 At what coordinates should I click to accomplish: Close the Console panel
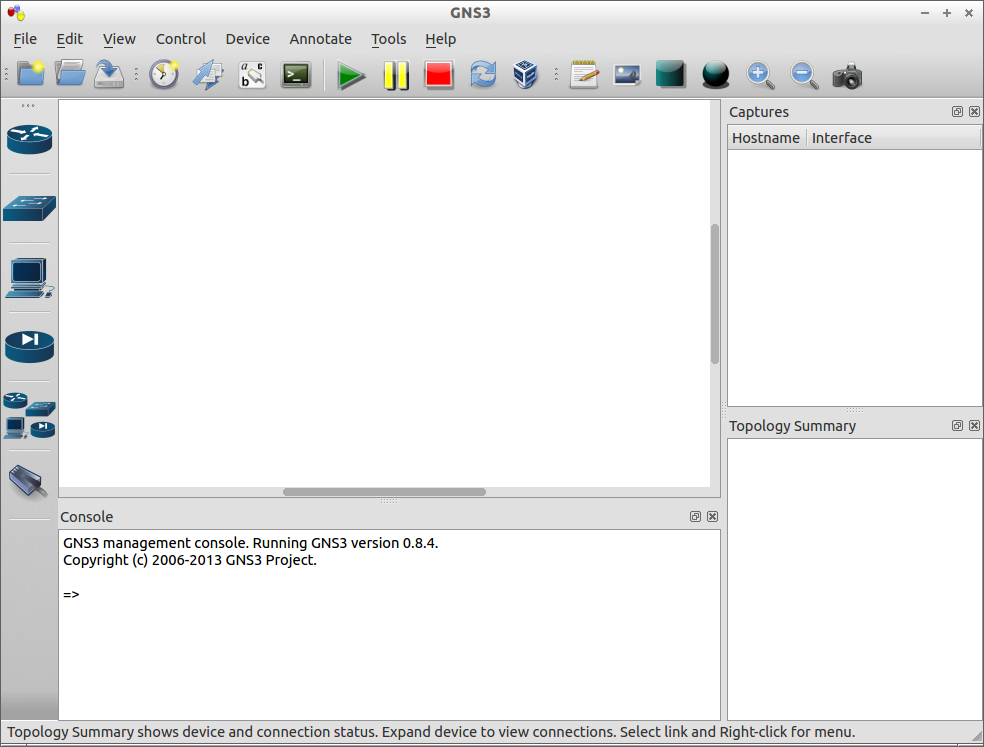[712, 517]
